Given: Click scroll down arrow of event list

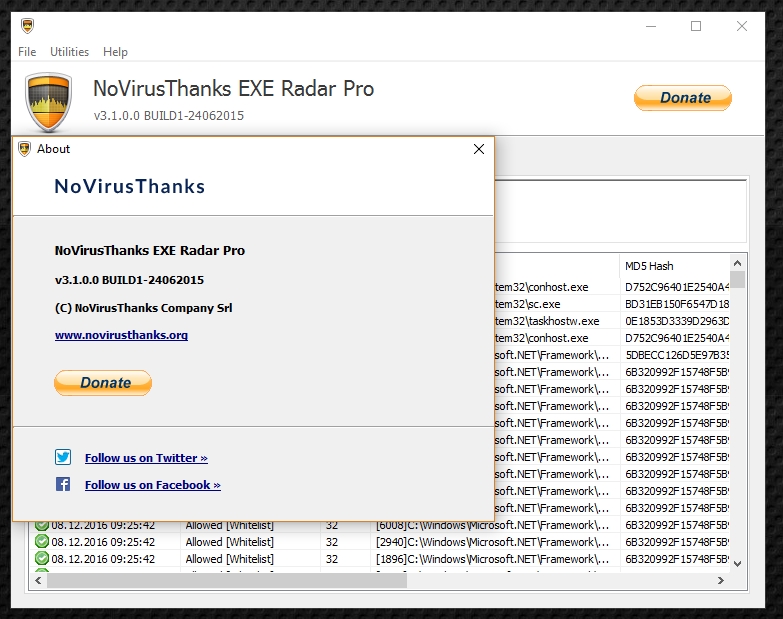Looking at the screenshot, I should tap(738, 564).
